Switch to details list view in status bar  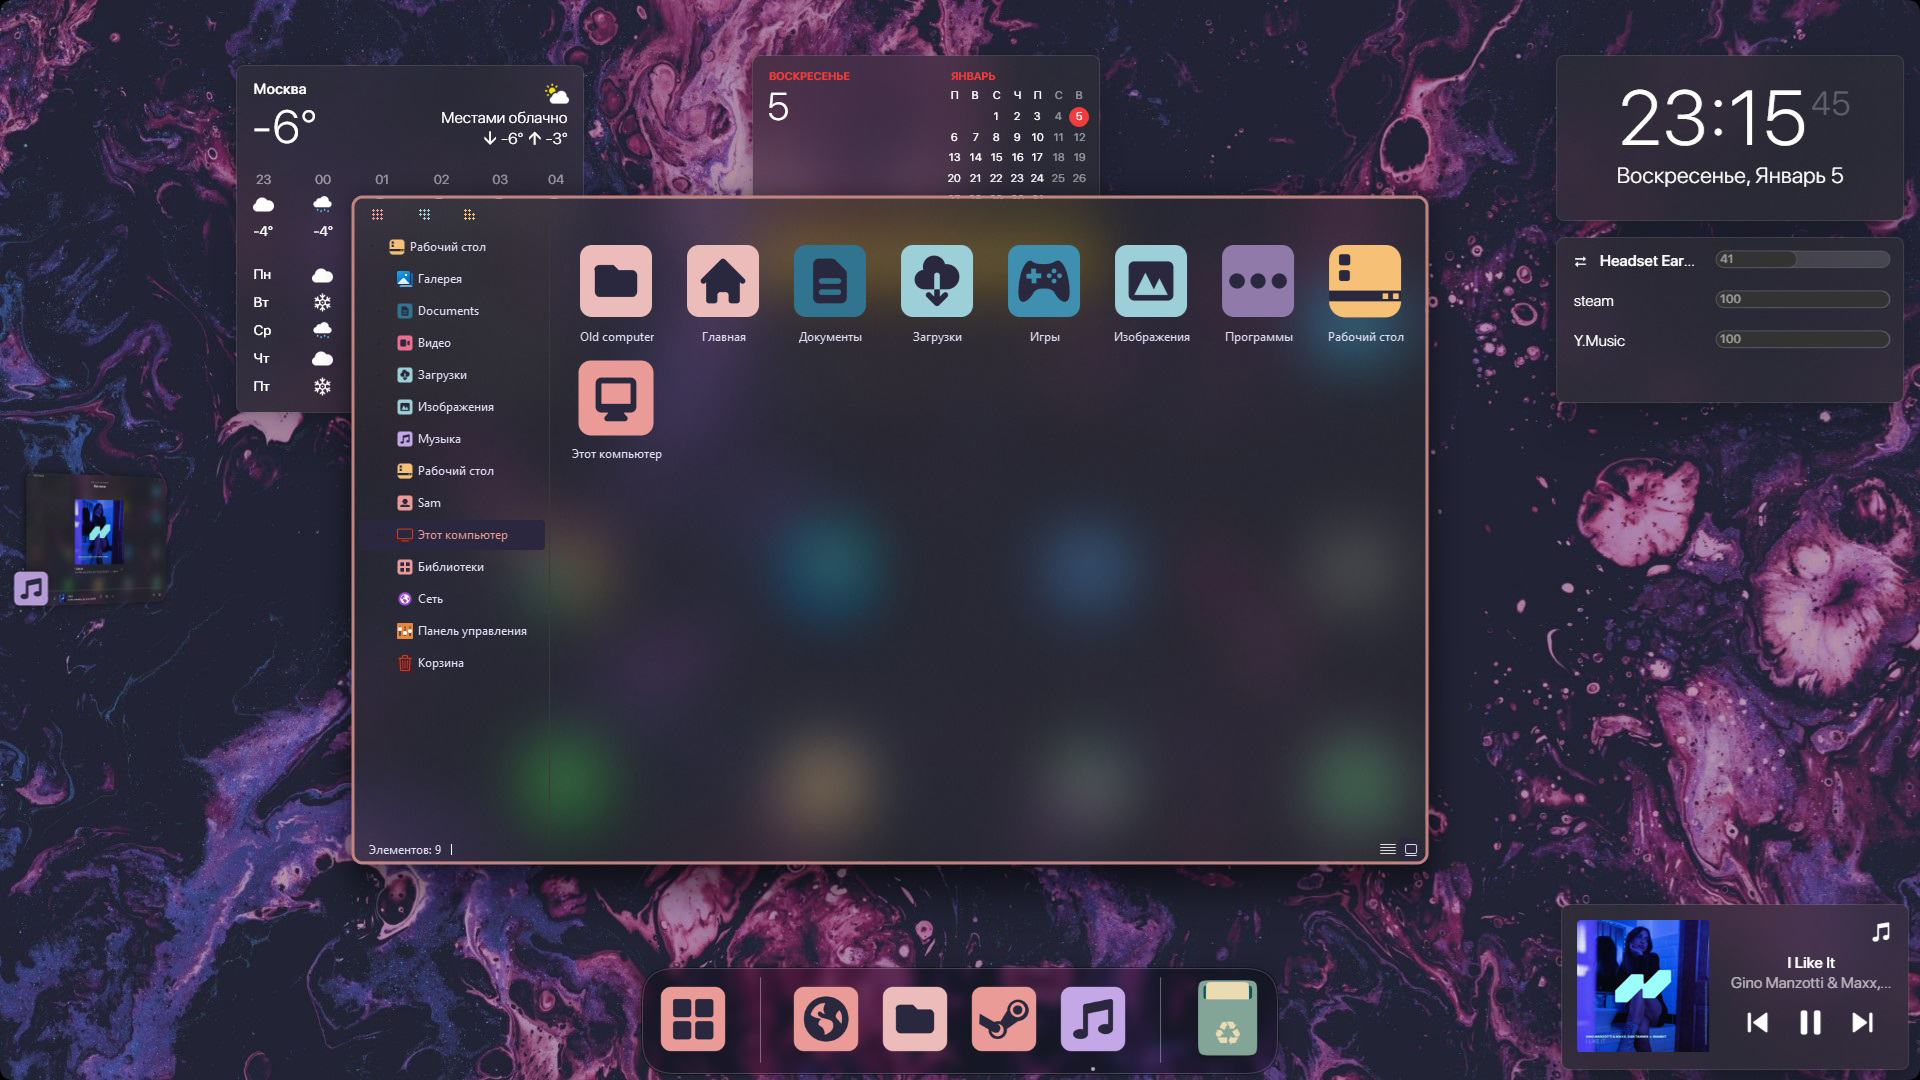click(x=1388, y=849)
